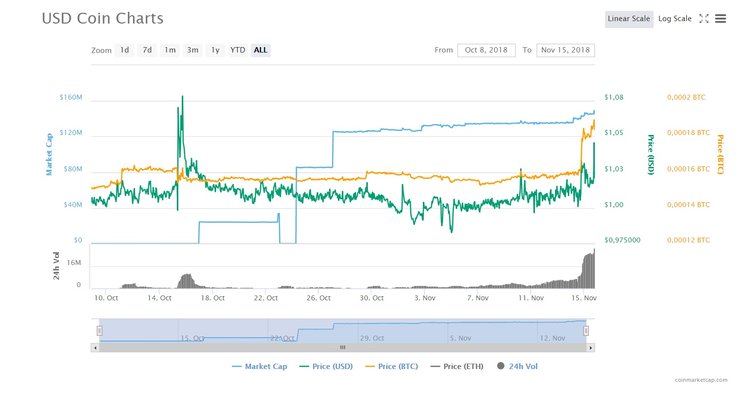Image resolution: width=750 pixels, height=398 pixels.
Task: Select the 1d zoom range
Action: (x=125, y=50)
